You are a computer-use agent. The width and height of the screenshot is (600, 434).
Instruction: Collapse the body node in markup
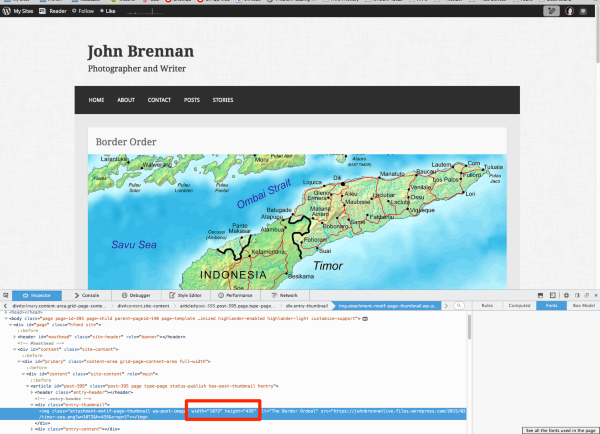tap(7, 318)
